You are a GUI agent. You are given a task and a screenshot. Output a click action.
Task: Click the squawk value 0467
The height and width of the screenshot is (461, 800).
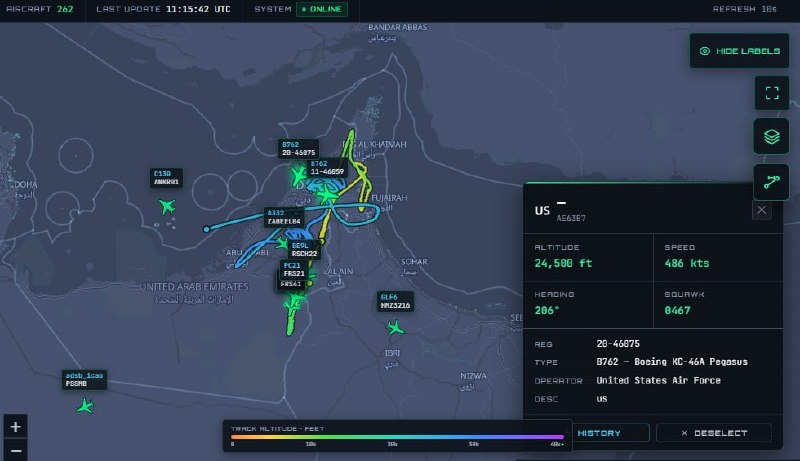tap(677, 310)
